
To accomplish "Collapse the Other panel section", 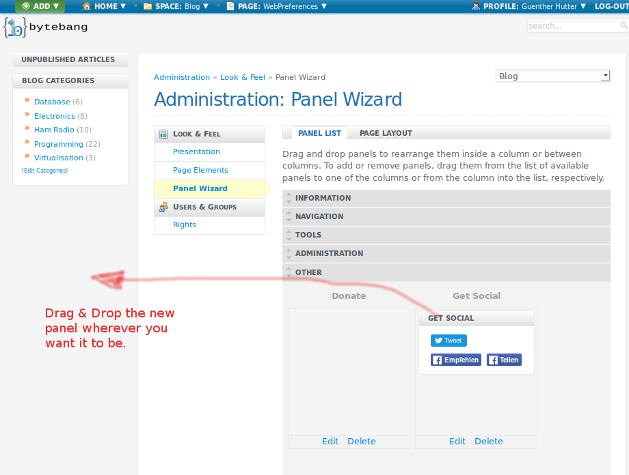I will point(446,272).
